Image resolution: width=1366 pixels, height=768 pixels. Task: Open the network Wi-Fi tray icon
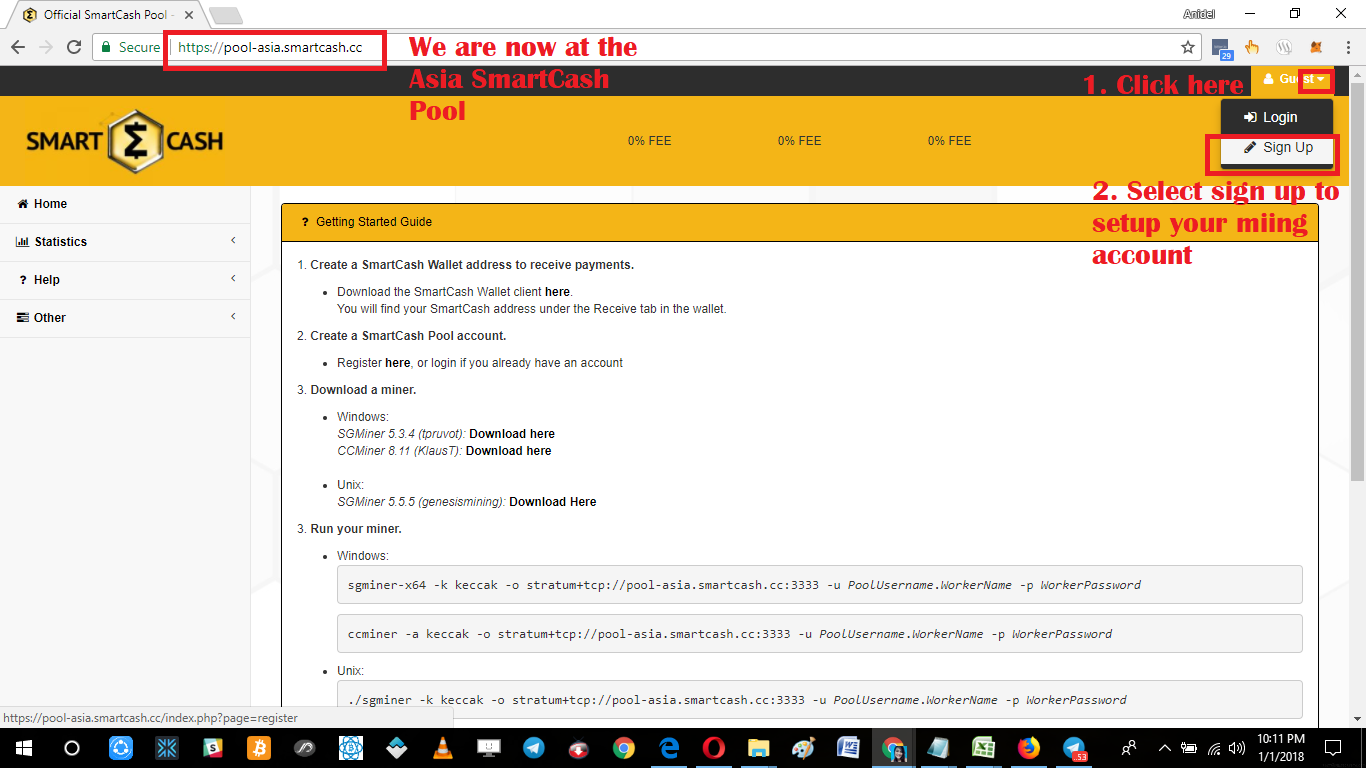pyautogui.click(x=1214, y=747)
